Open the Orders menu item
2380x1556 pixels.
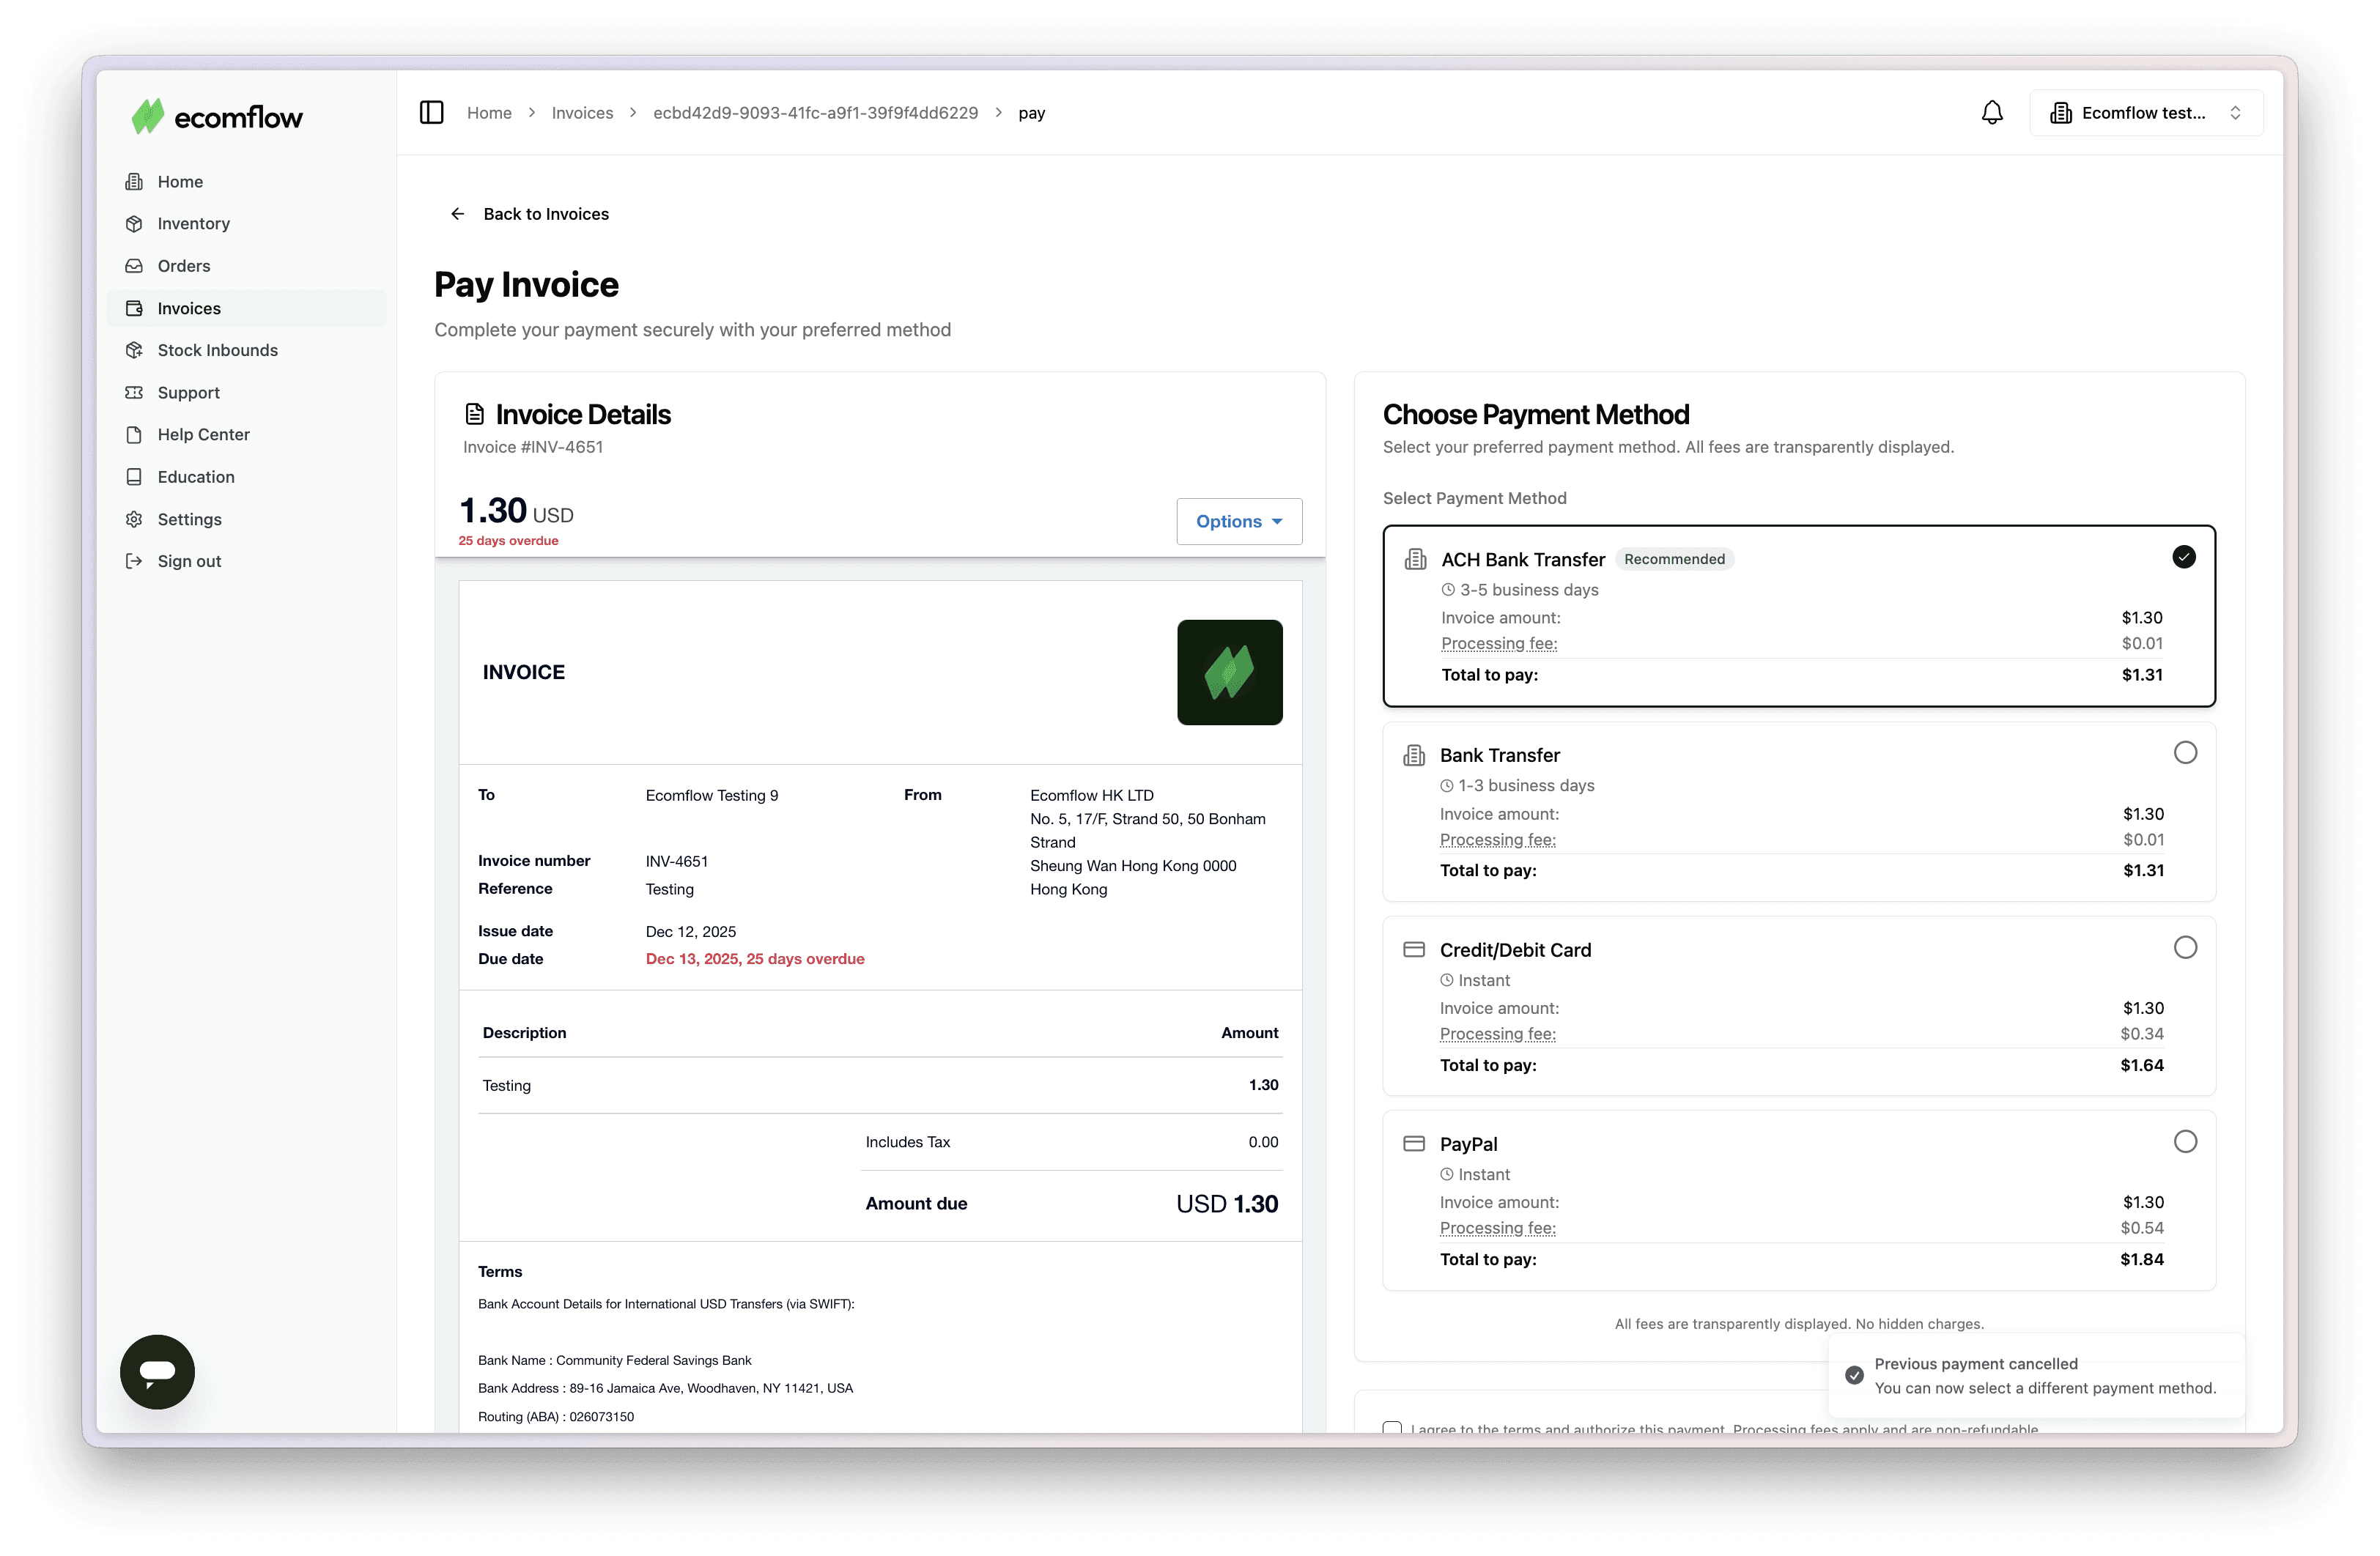[x=184, y=266]
